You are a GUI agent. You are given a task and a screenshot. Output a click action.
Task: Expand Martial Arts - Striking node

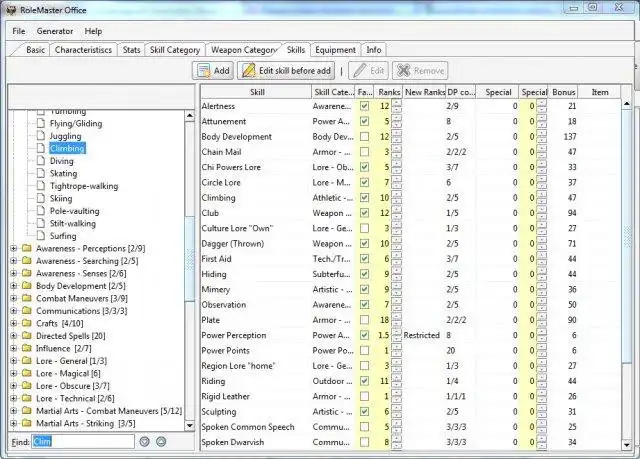[14, 424]
